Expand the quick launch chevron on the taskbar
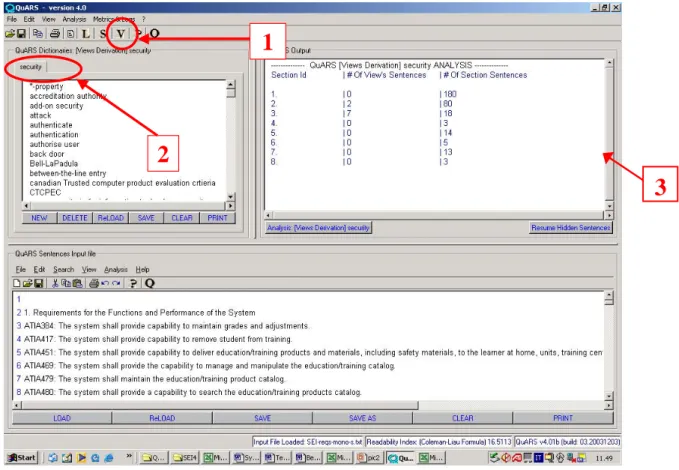The width and height of the screenshot is (679, 470). coord(129,456)
